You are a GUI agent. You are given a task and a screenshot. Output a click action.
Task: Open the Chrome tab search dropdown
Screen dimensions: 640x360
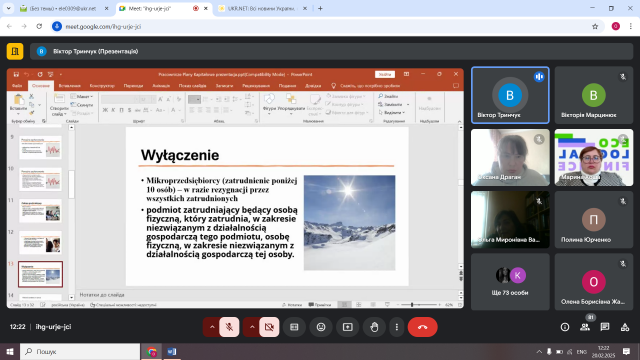[8, 8]
